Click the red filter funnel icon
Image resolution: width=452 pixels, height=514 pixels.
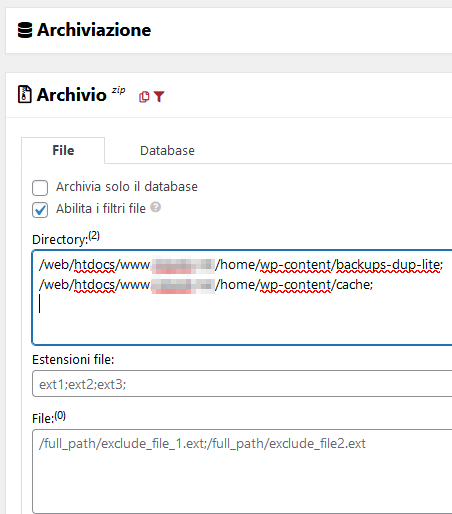point(159,97)
